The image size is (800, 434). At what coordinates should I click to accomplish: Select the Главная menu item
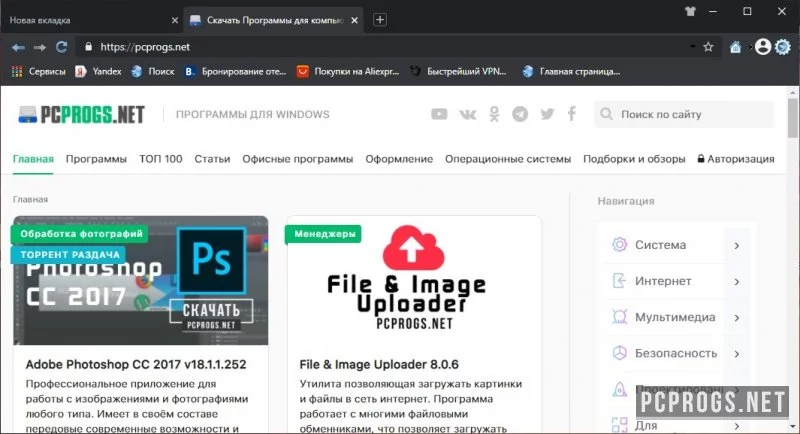point(33,159)
